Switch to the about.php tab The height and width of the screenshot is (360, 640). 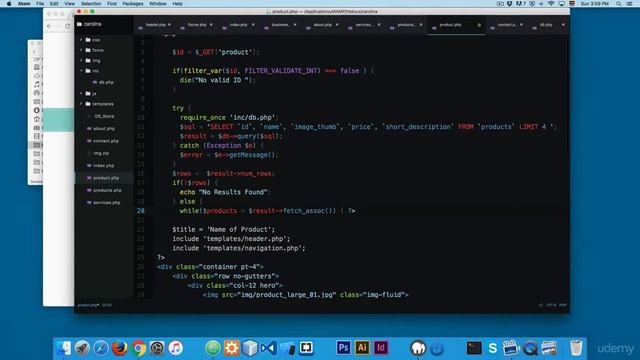[322, 25]
